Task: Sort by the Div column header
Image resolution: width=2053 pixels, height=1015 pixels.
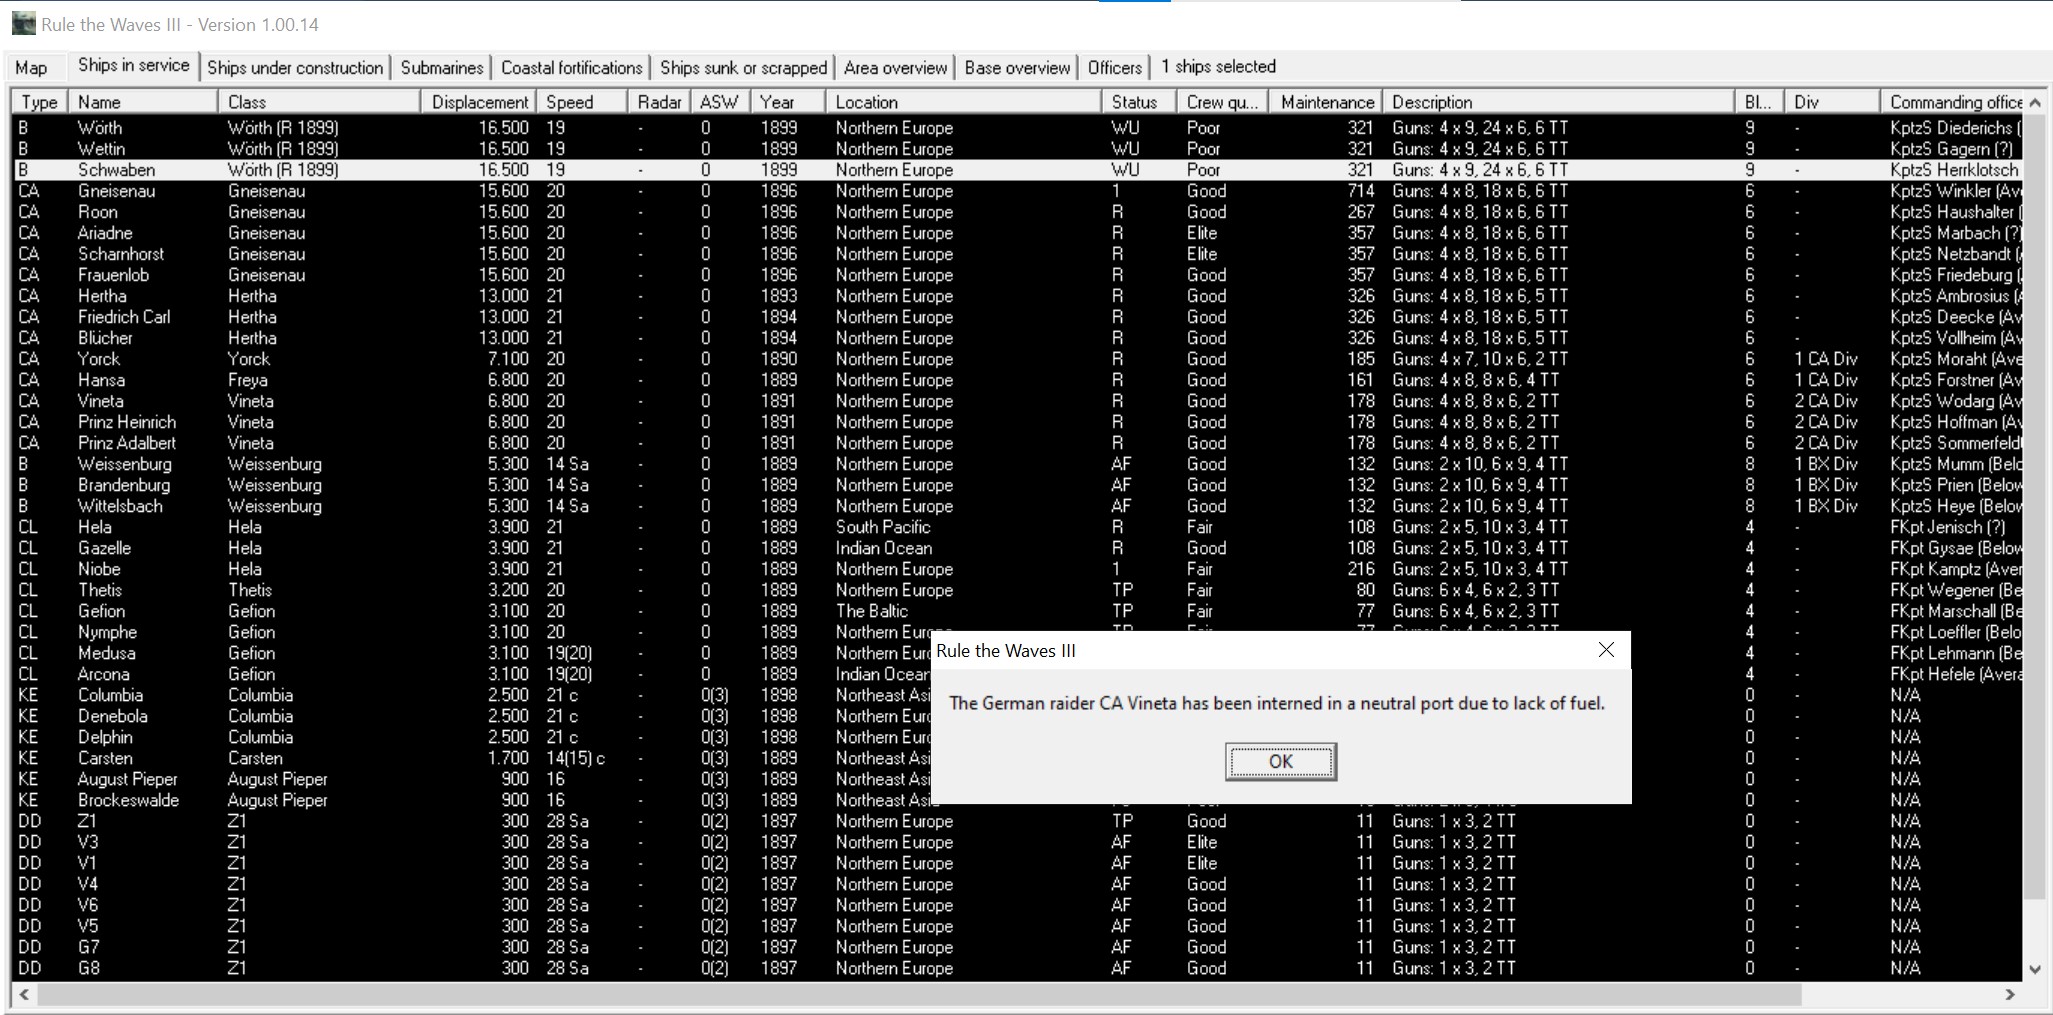Action: tap(1832, 102)
